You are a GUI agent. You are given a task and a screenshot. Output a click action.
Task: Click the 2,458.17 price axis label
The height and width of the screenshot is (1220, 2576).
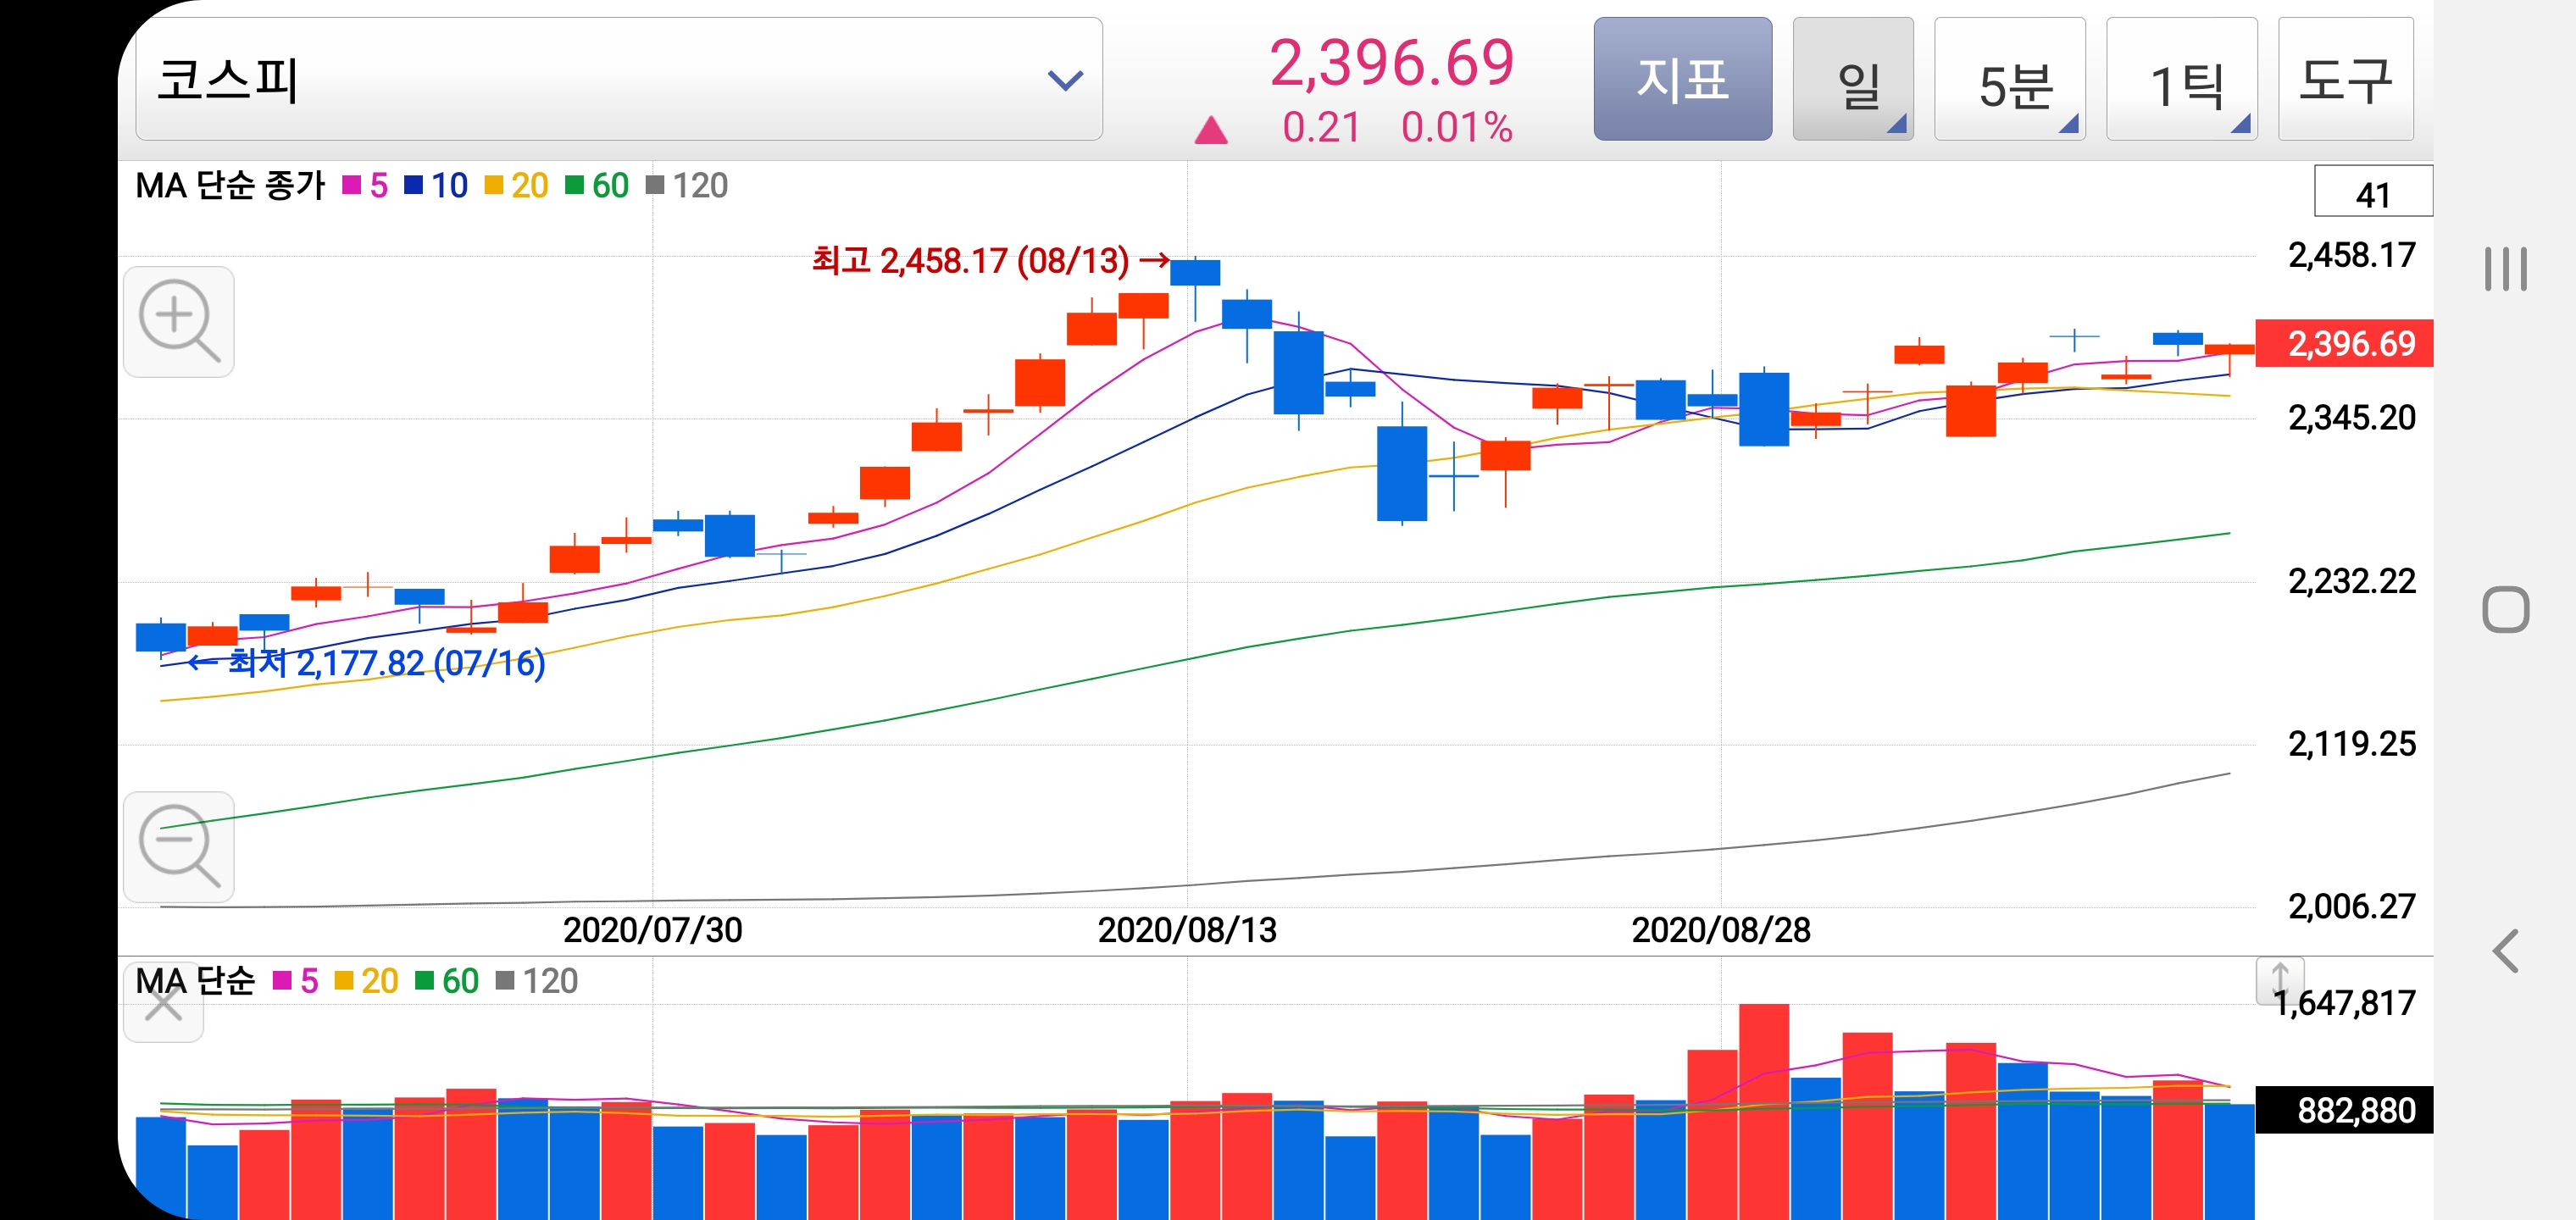(2352, 255)
